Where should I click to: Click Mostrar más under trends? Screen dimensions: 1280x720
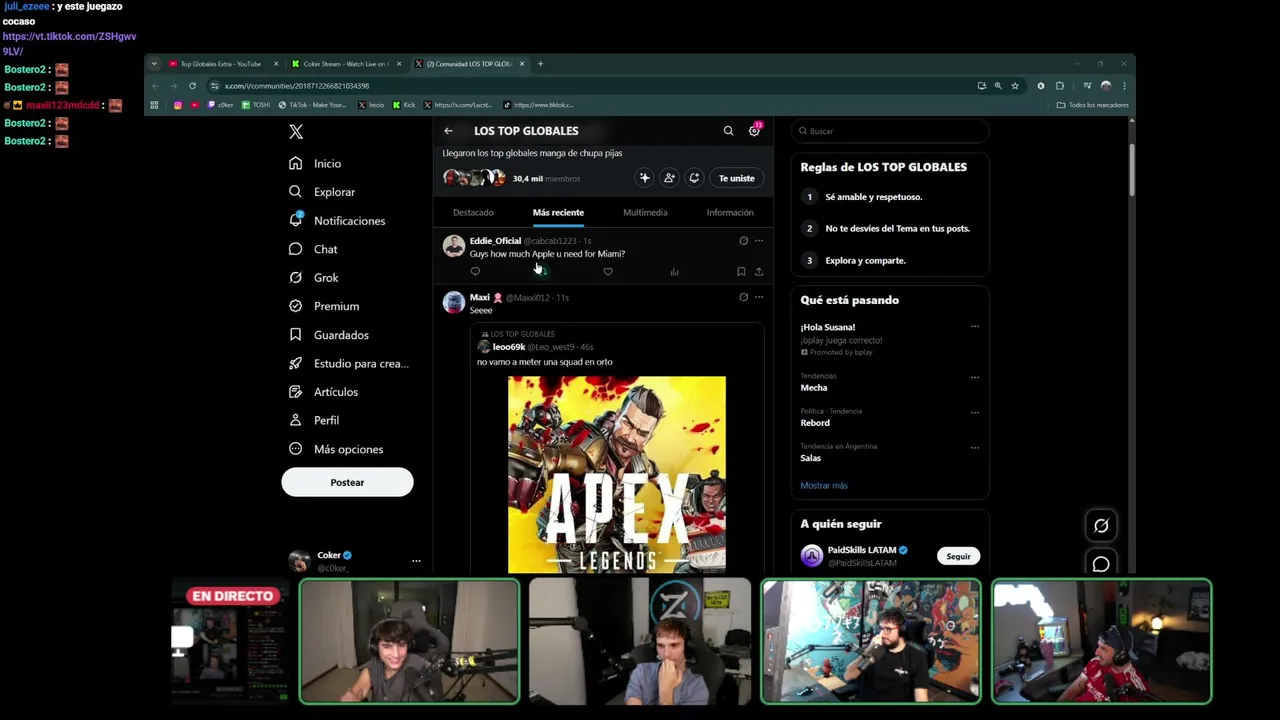(x=824, y=485)
